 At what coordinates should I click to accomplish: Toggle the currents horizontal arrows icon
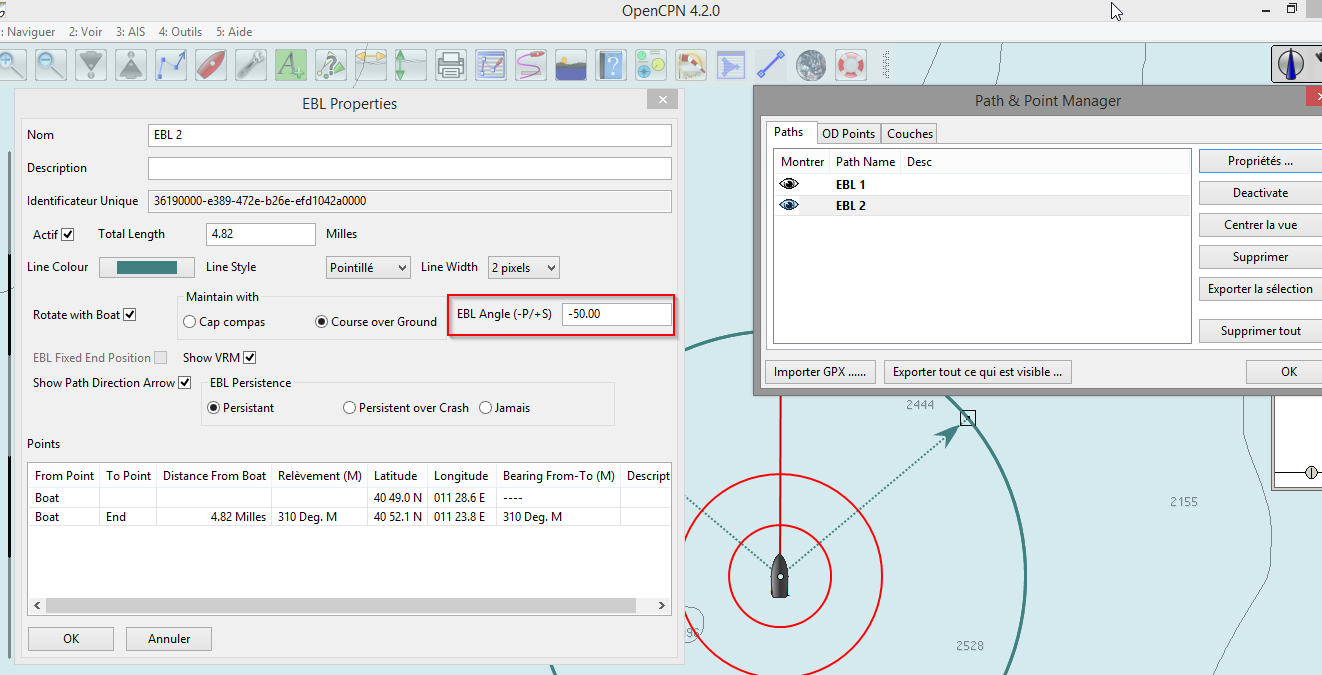tap(371, 65)
